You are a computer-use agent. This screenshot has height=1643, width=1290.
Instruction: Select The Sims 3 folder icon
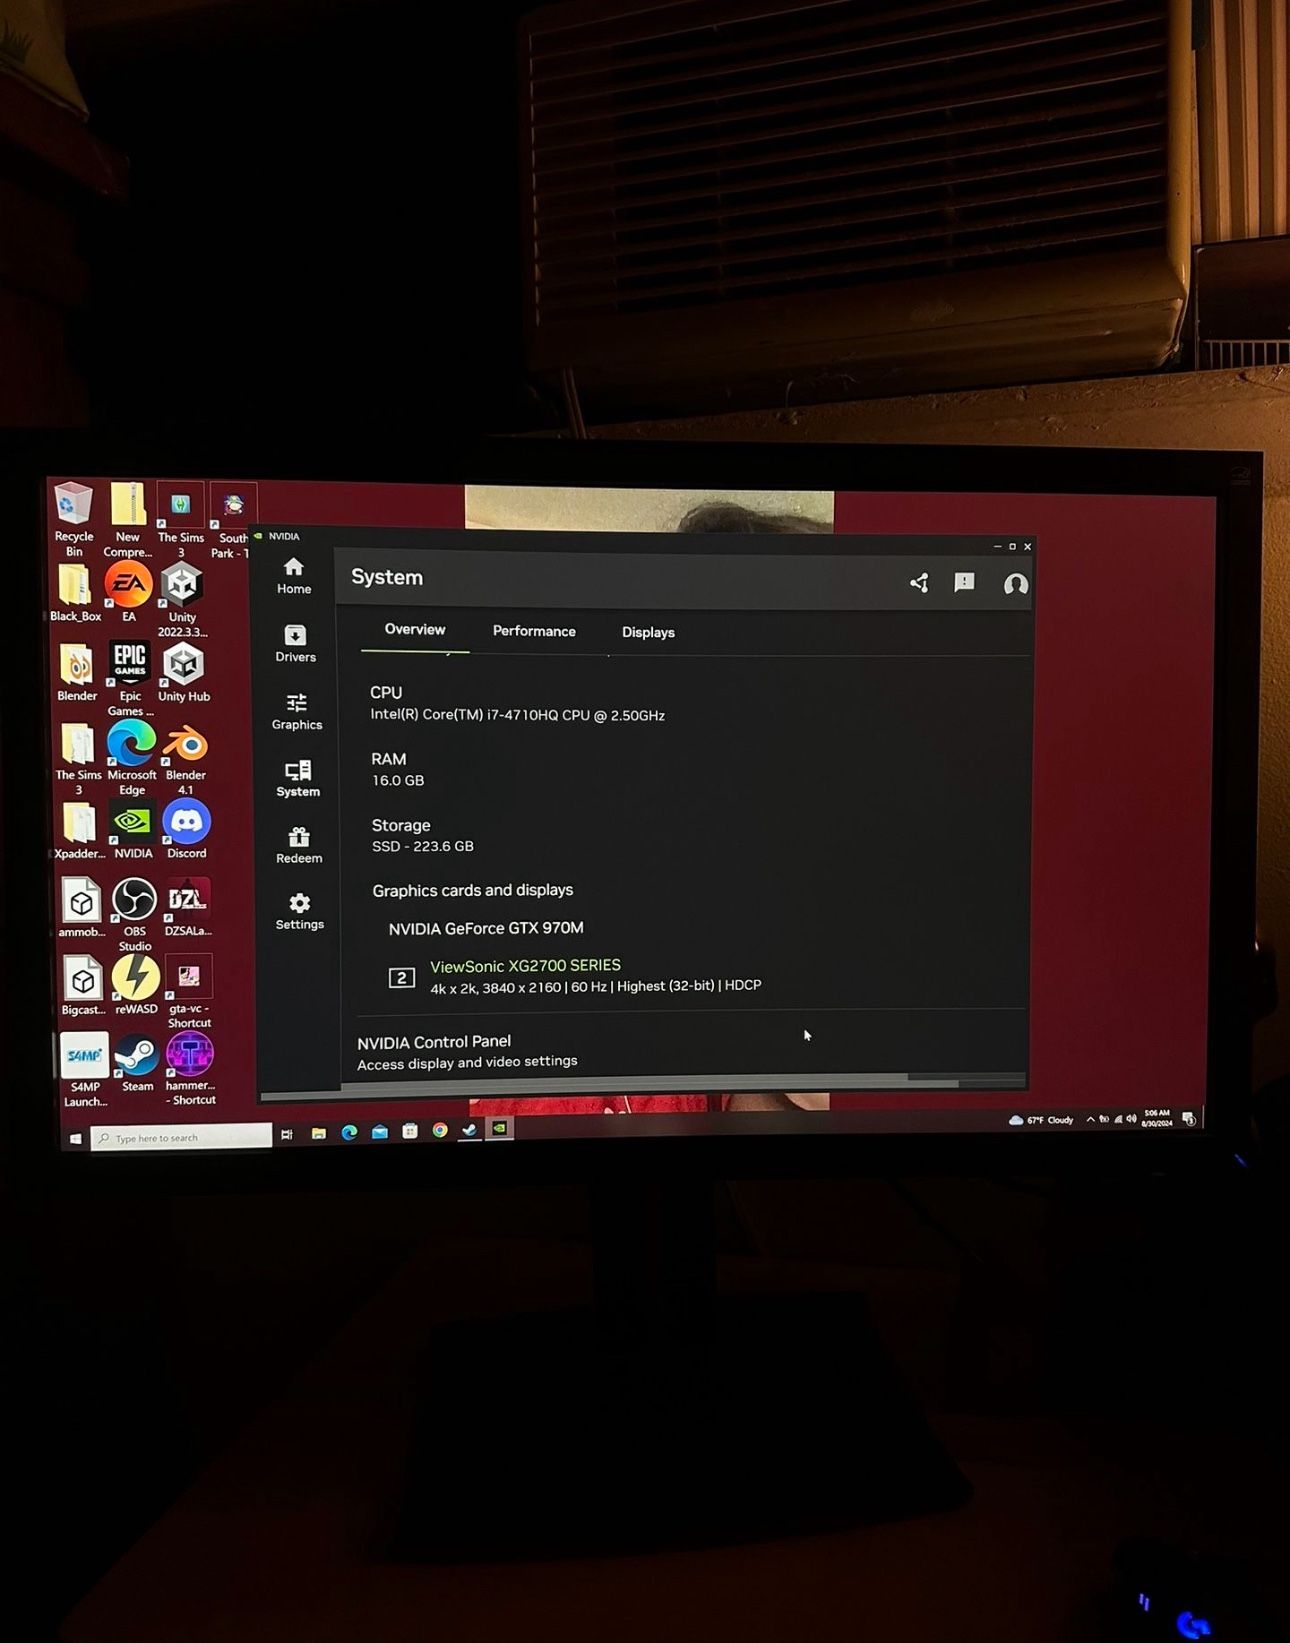(x=78, y=760)
